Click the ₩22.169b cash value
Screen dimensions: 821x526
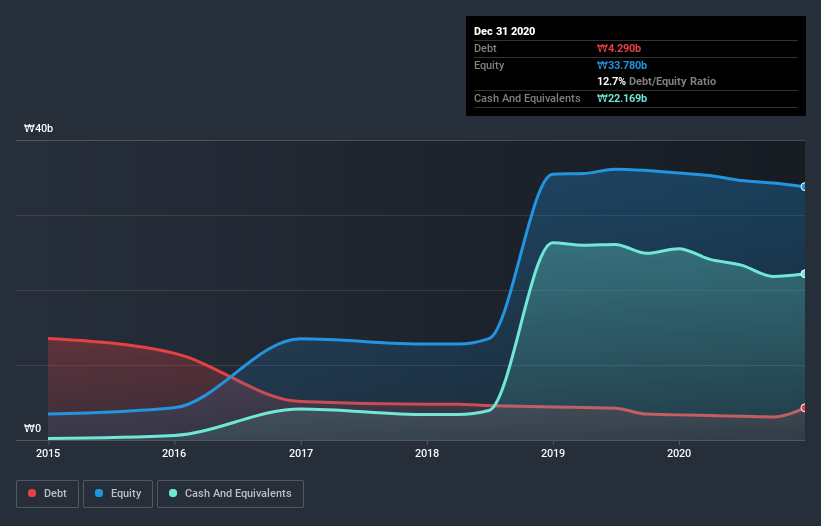pos(622,98)
